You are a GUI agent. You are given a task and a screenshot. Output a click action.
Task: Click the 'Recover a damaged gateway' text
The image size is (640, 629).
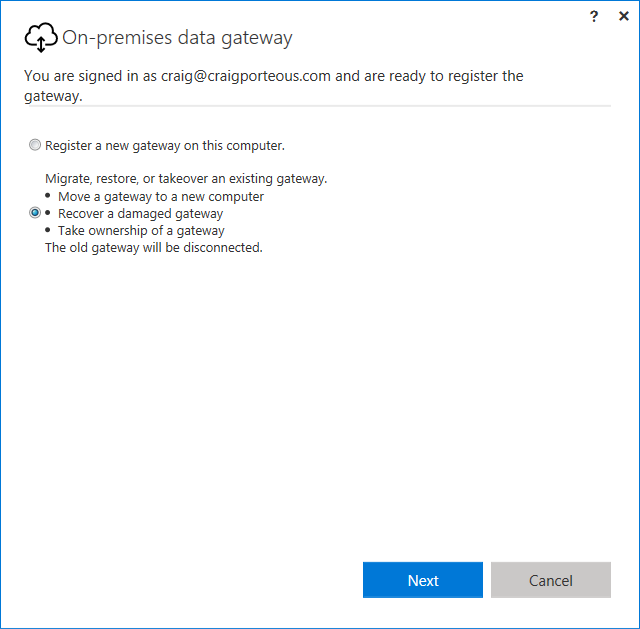tap(140, 214)
